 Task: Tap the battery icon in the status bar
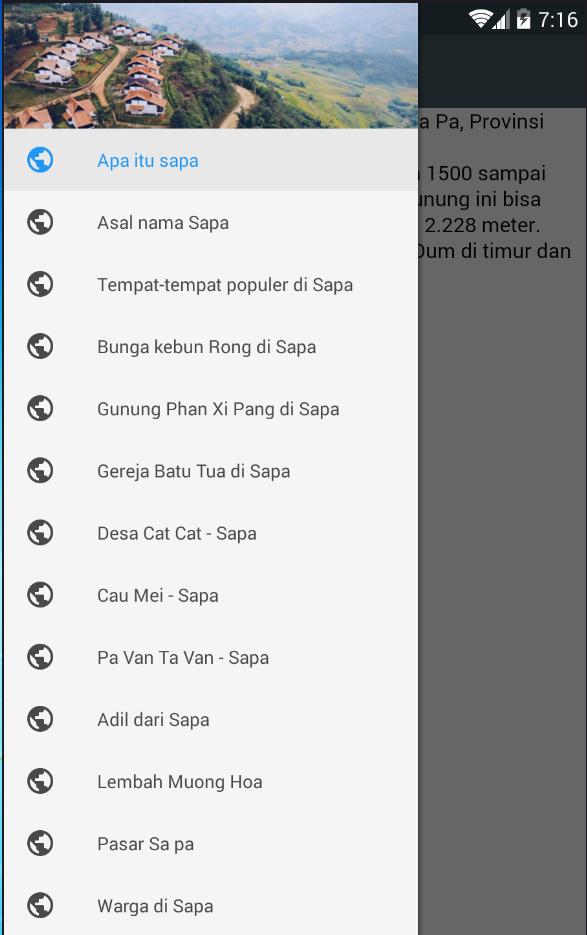[523, 19]
